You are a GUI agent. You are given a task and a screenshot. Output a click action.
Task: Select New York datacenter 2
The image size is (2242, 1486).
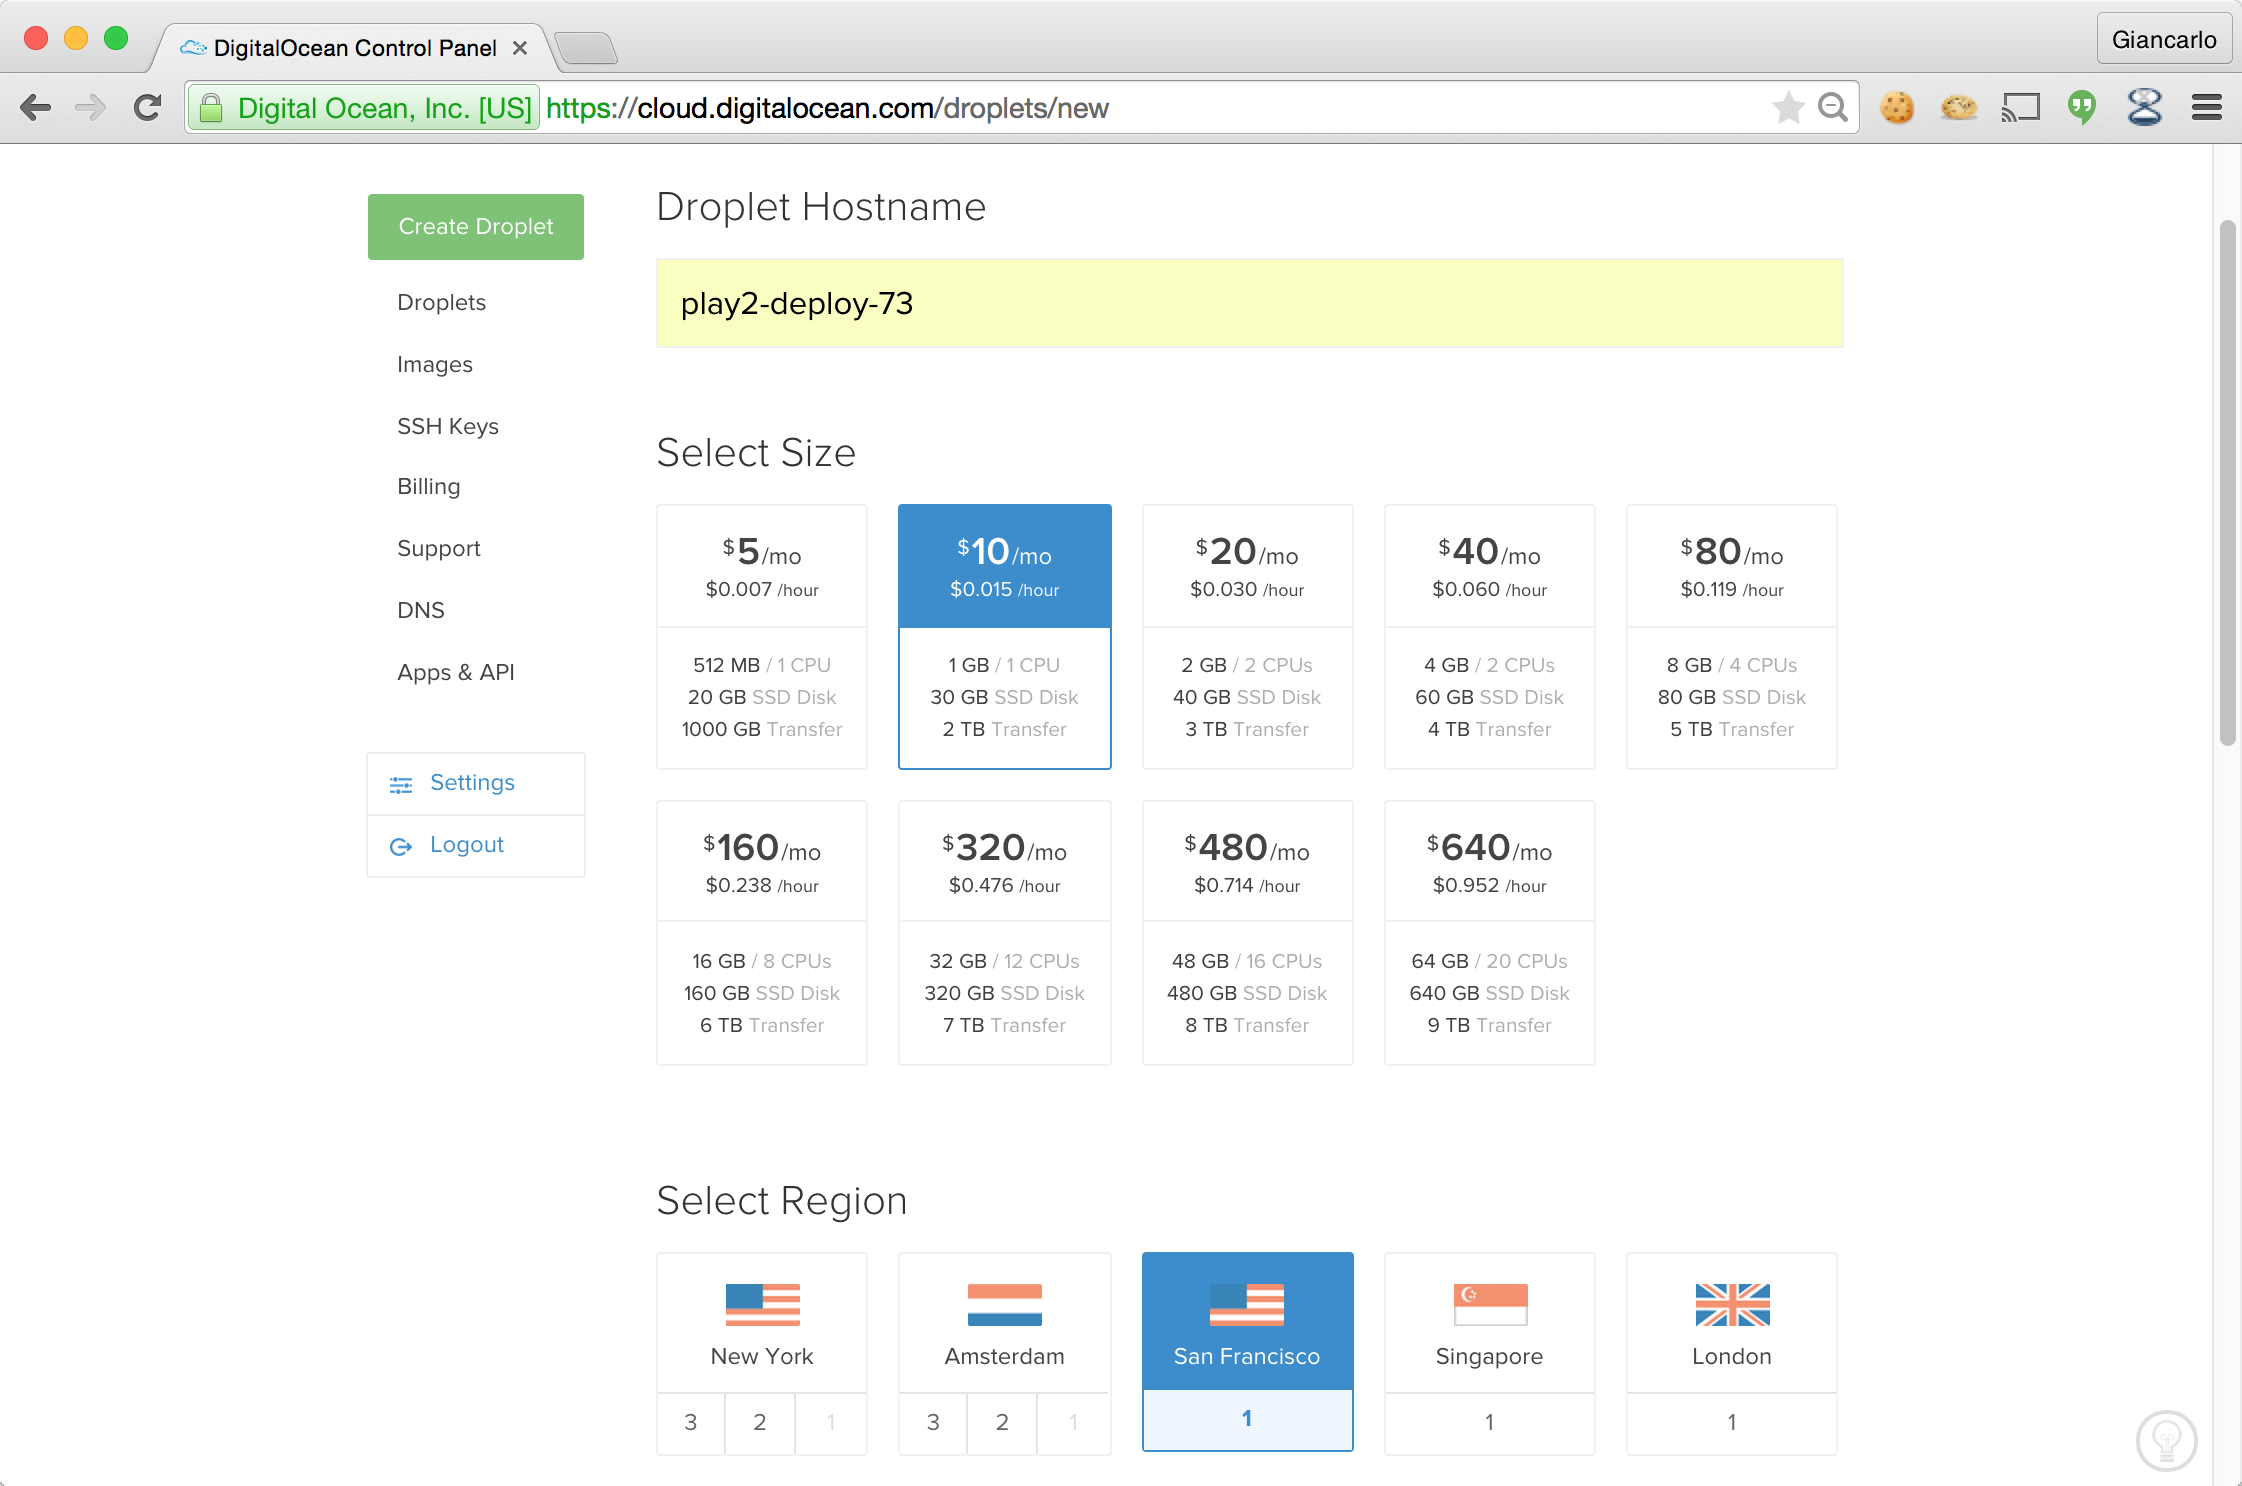[x=760, y=1423]
